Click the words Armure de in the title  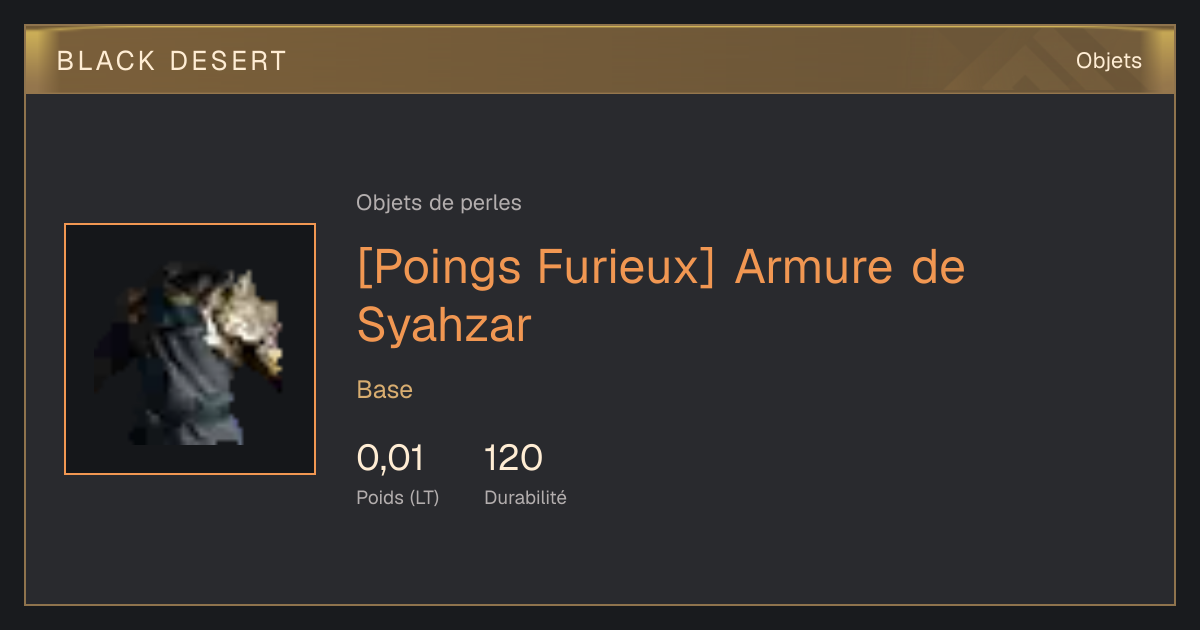point(850,267)
